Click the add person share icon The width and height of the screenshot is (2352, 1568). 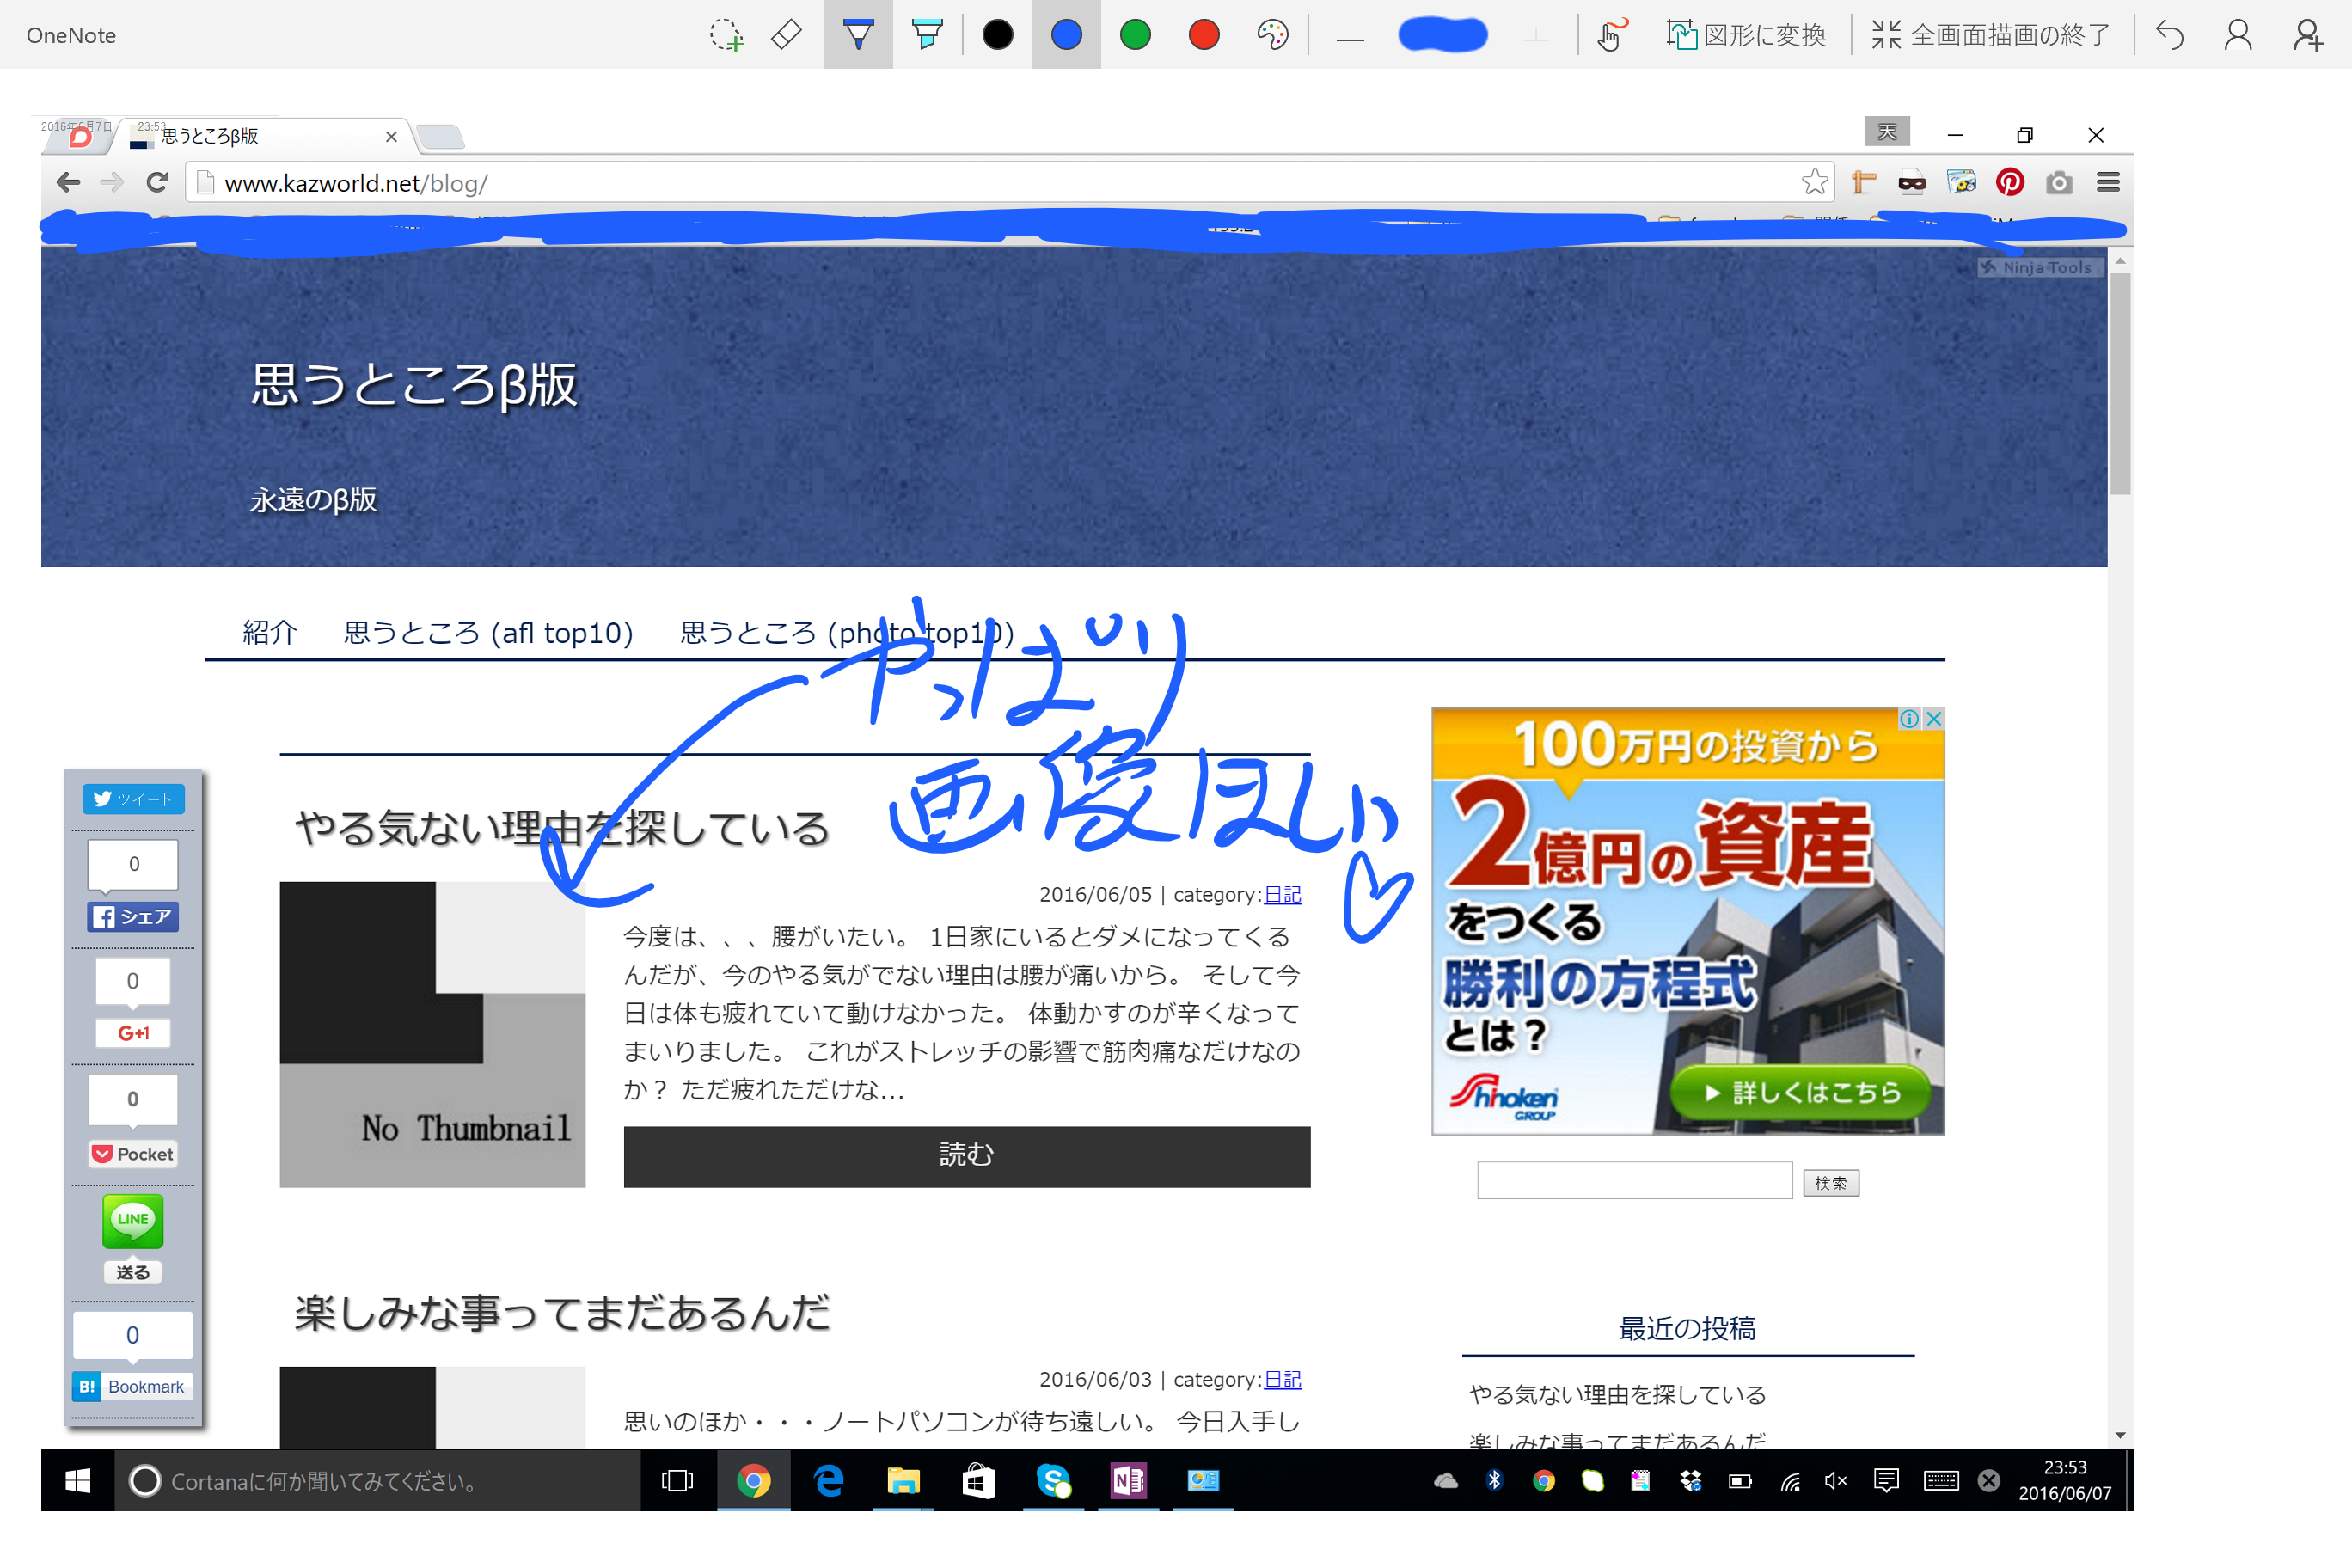(x=2308, y=35)
